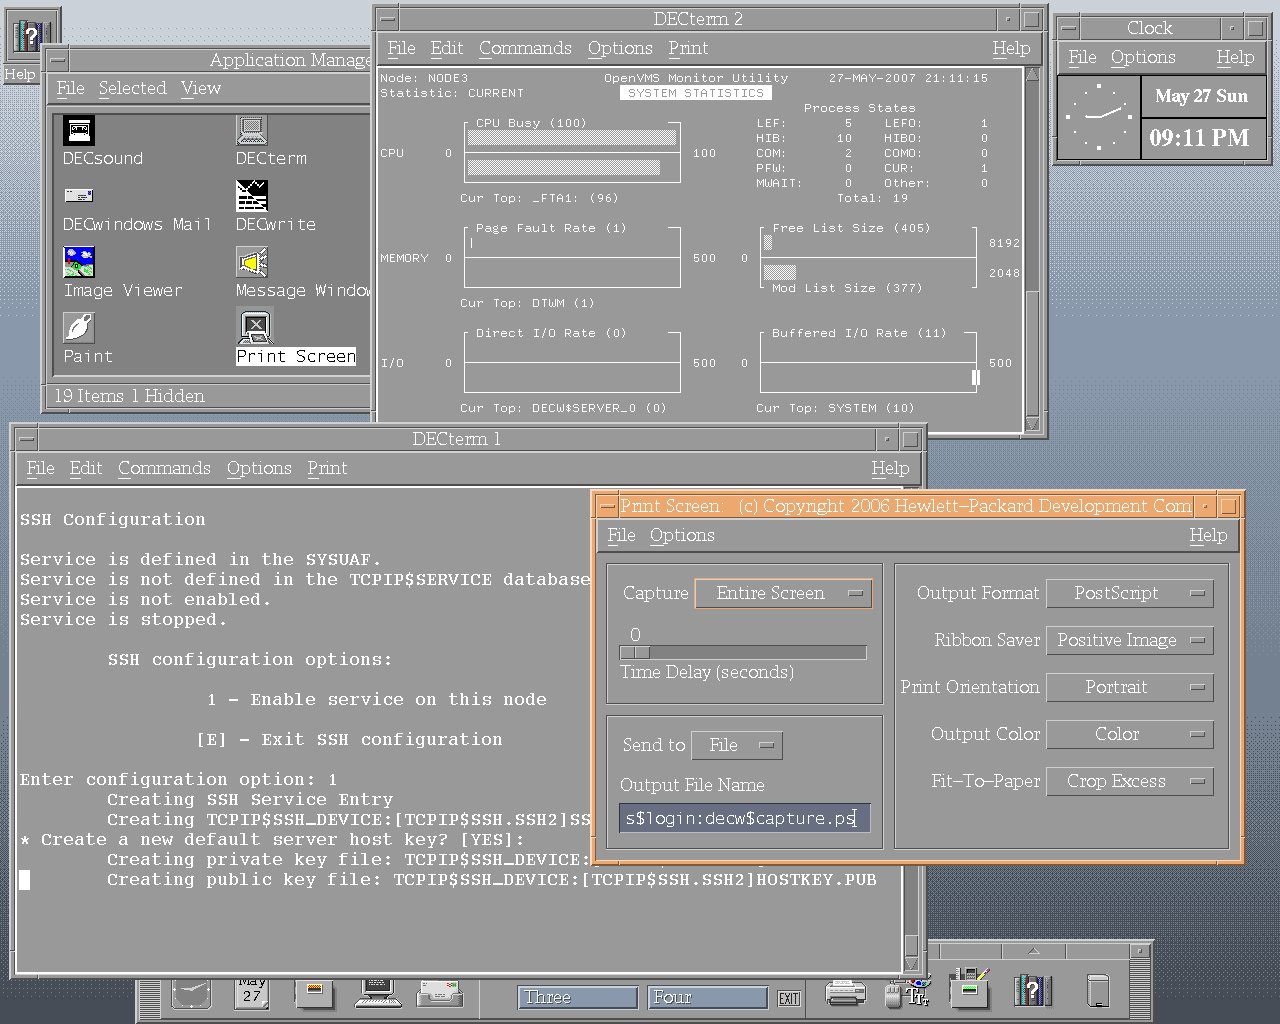Launch DECterm from Application Manager
Image resolution: width=1280 pixels, height=1024 pixels.
pos(251,130)
